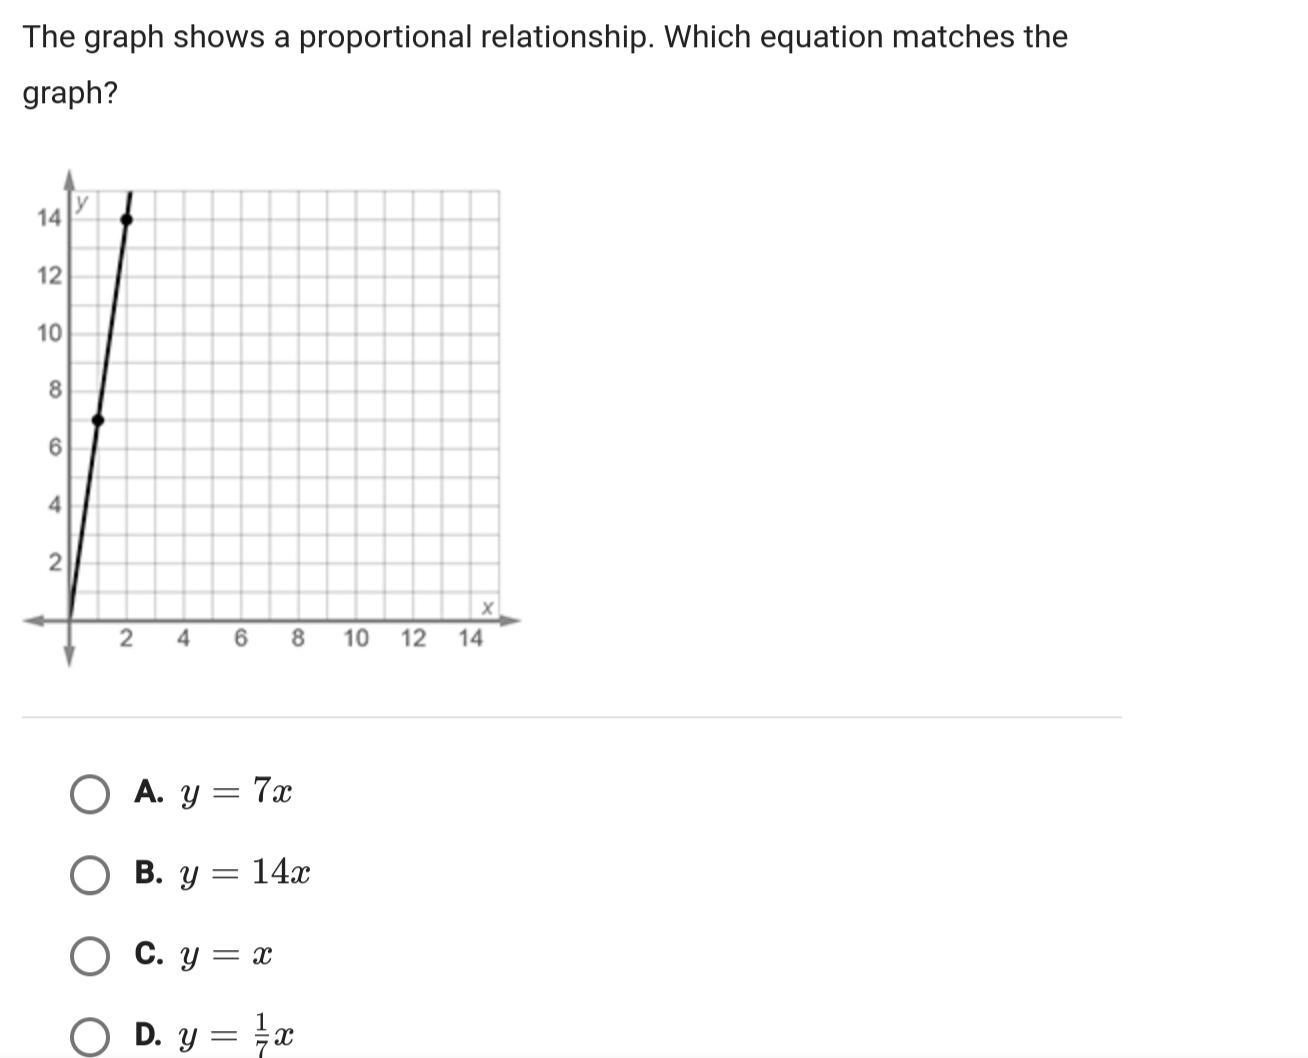Click the y-axis label letter
The width and height of the screenshot is (1308, 1058).
81,202
